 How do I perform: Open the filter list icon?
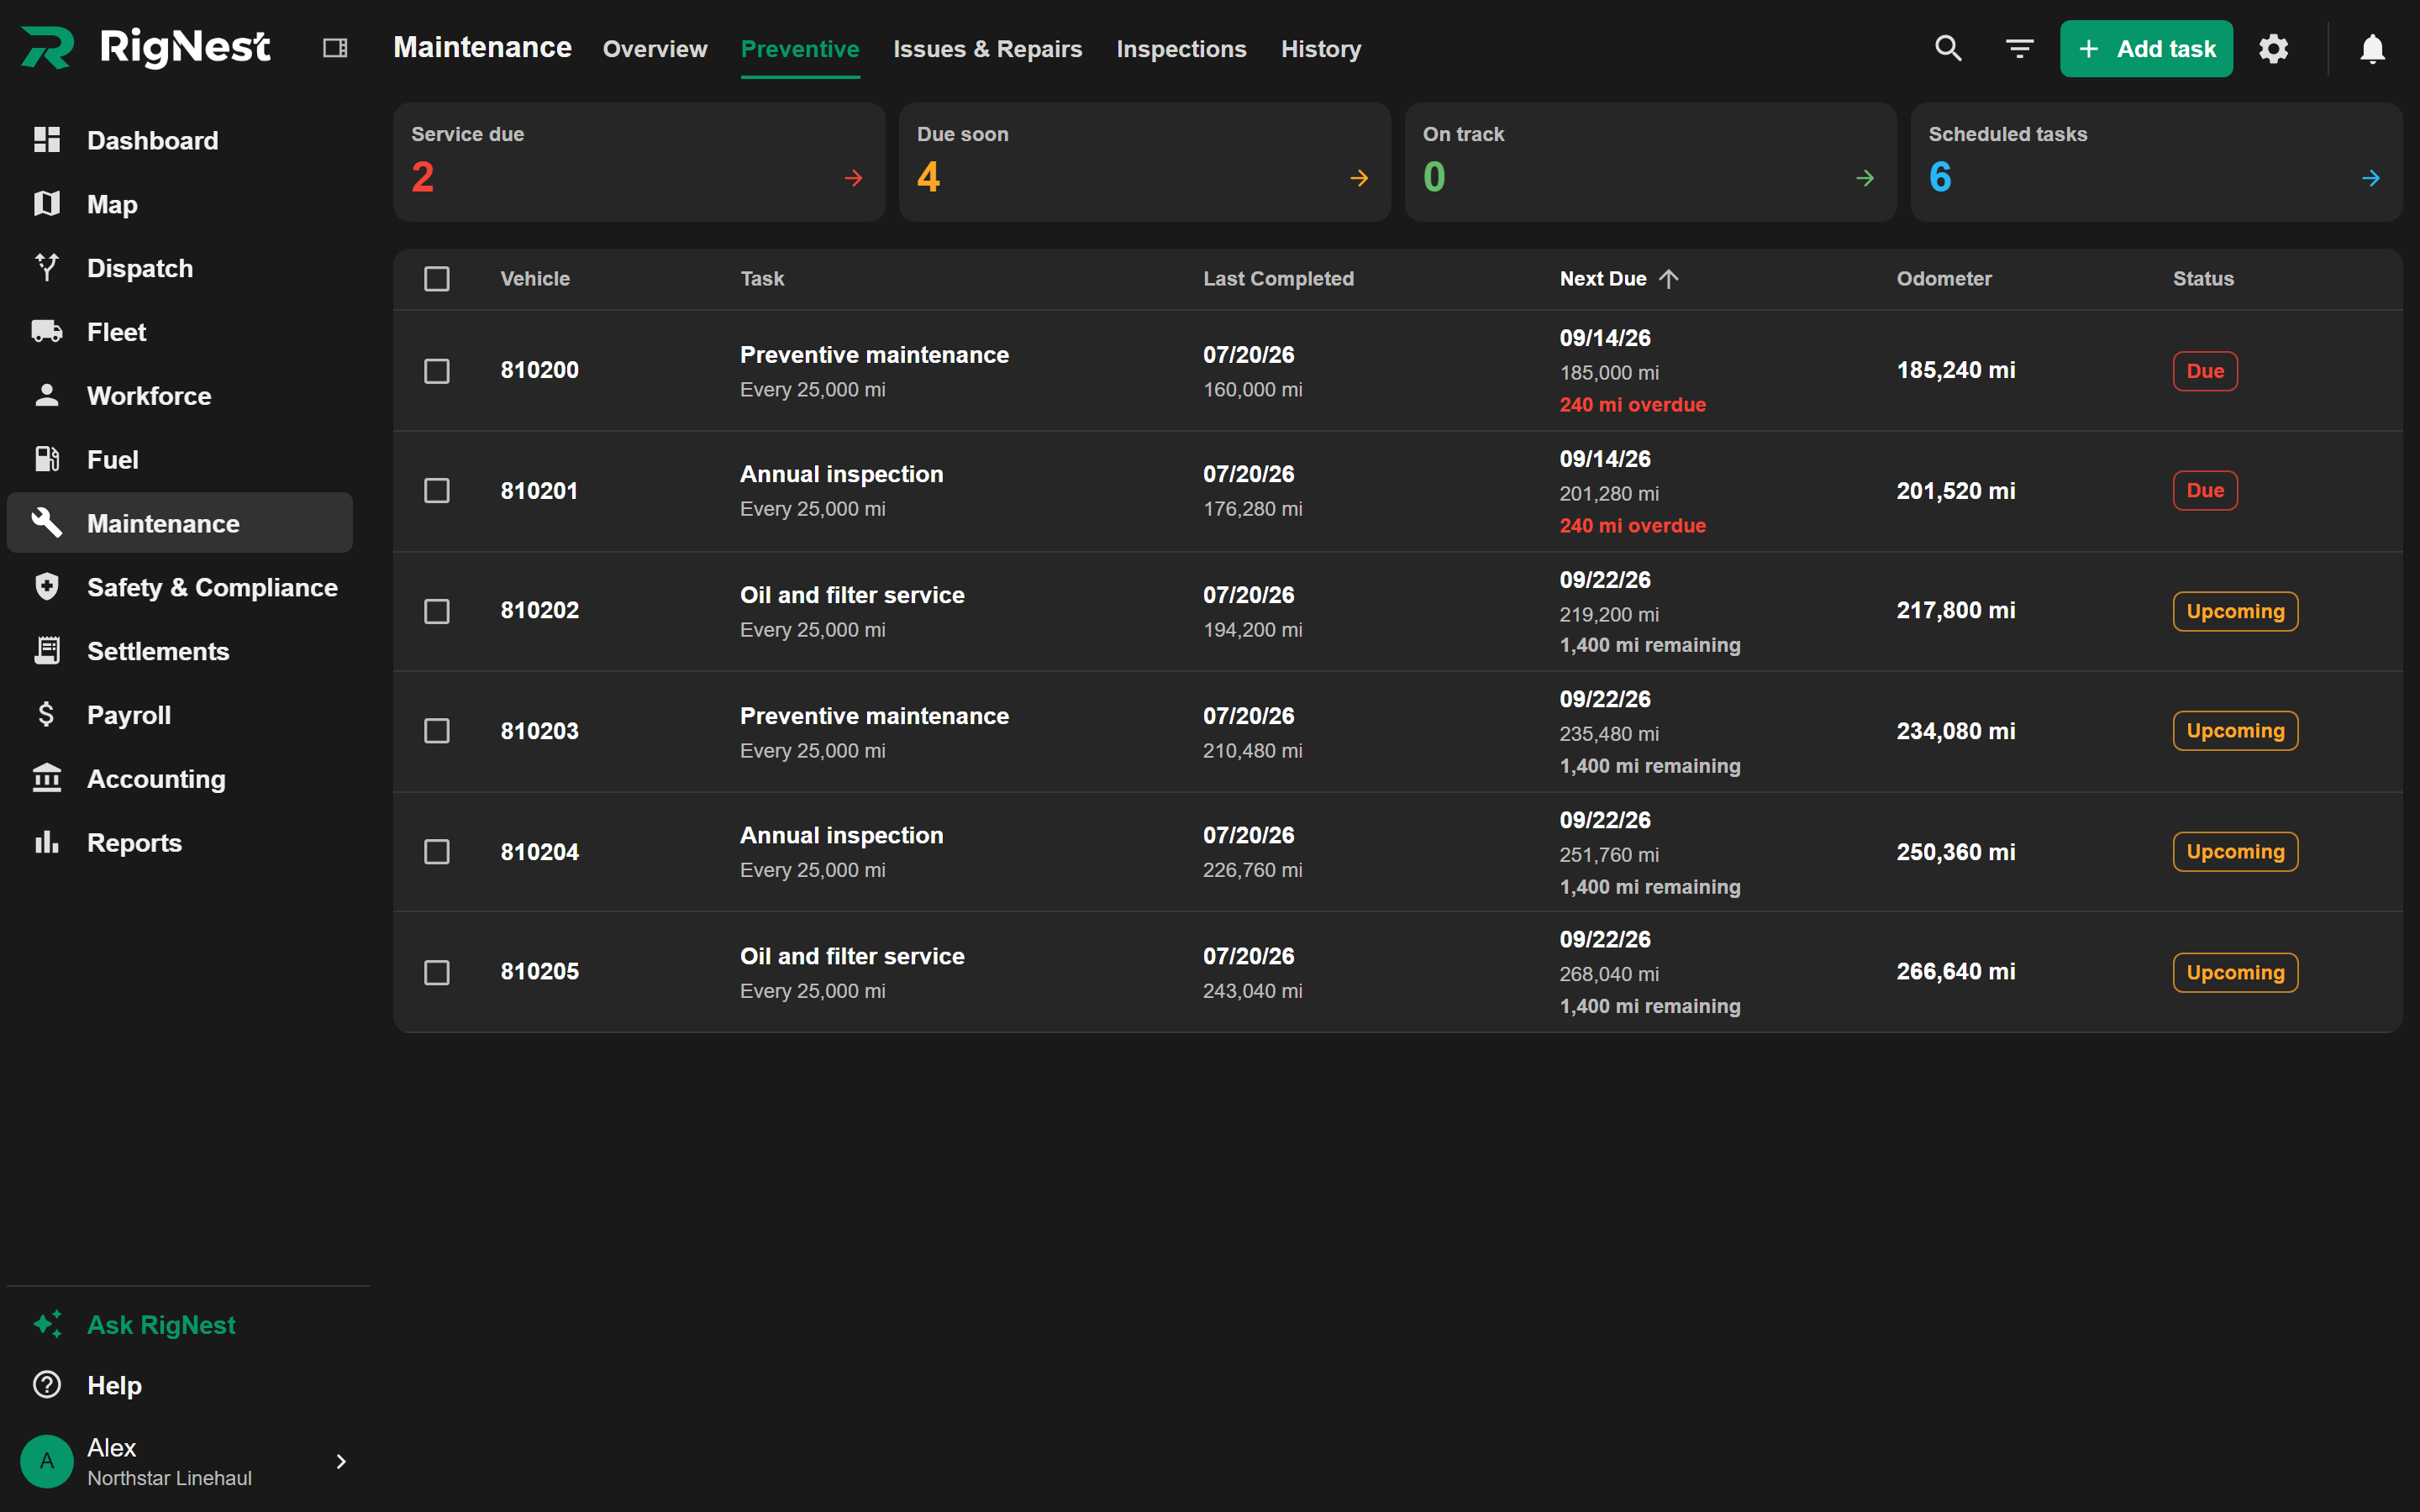click(x=2019, y=48)
